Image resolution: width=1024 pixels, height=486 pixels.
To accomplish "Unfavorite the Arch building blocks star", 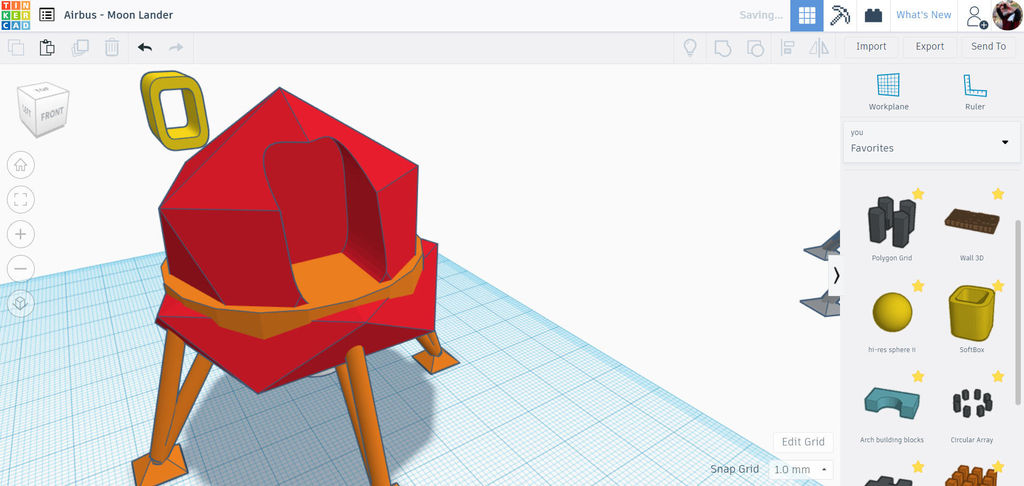I will click(x=918, y=376).
